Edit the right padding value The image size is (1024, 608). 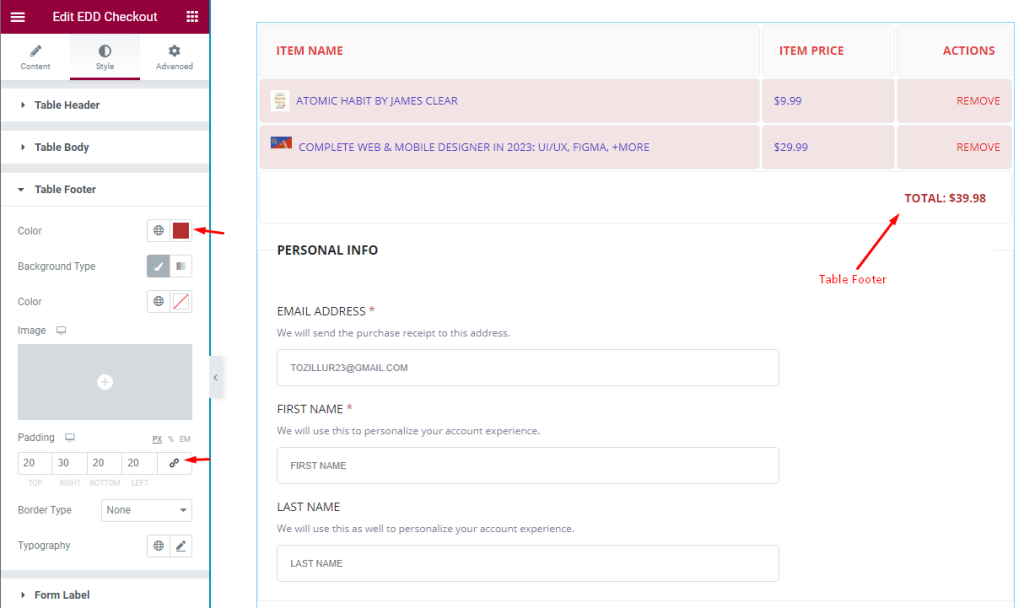point(69,463)
